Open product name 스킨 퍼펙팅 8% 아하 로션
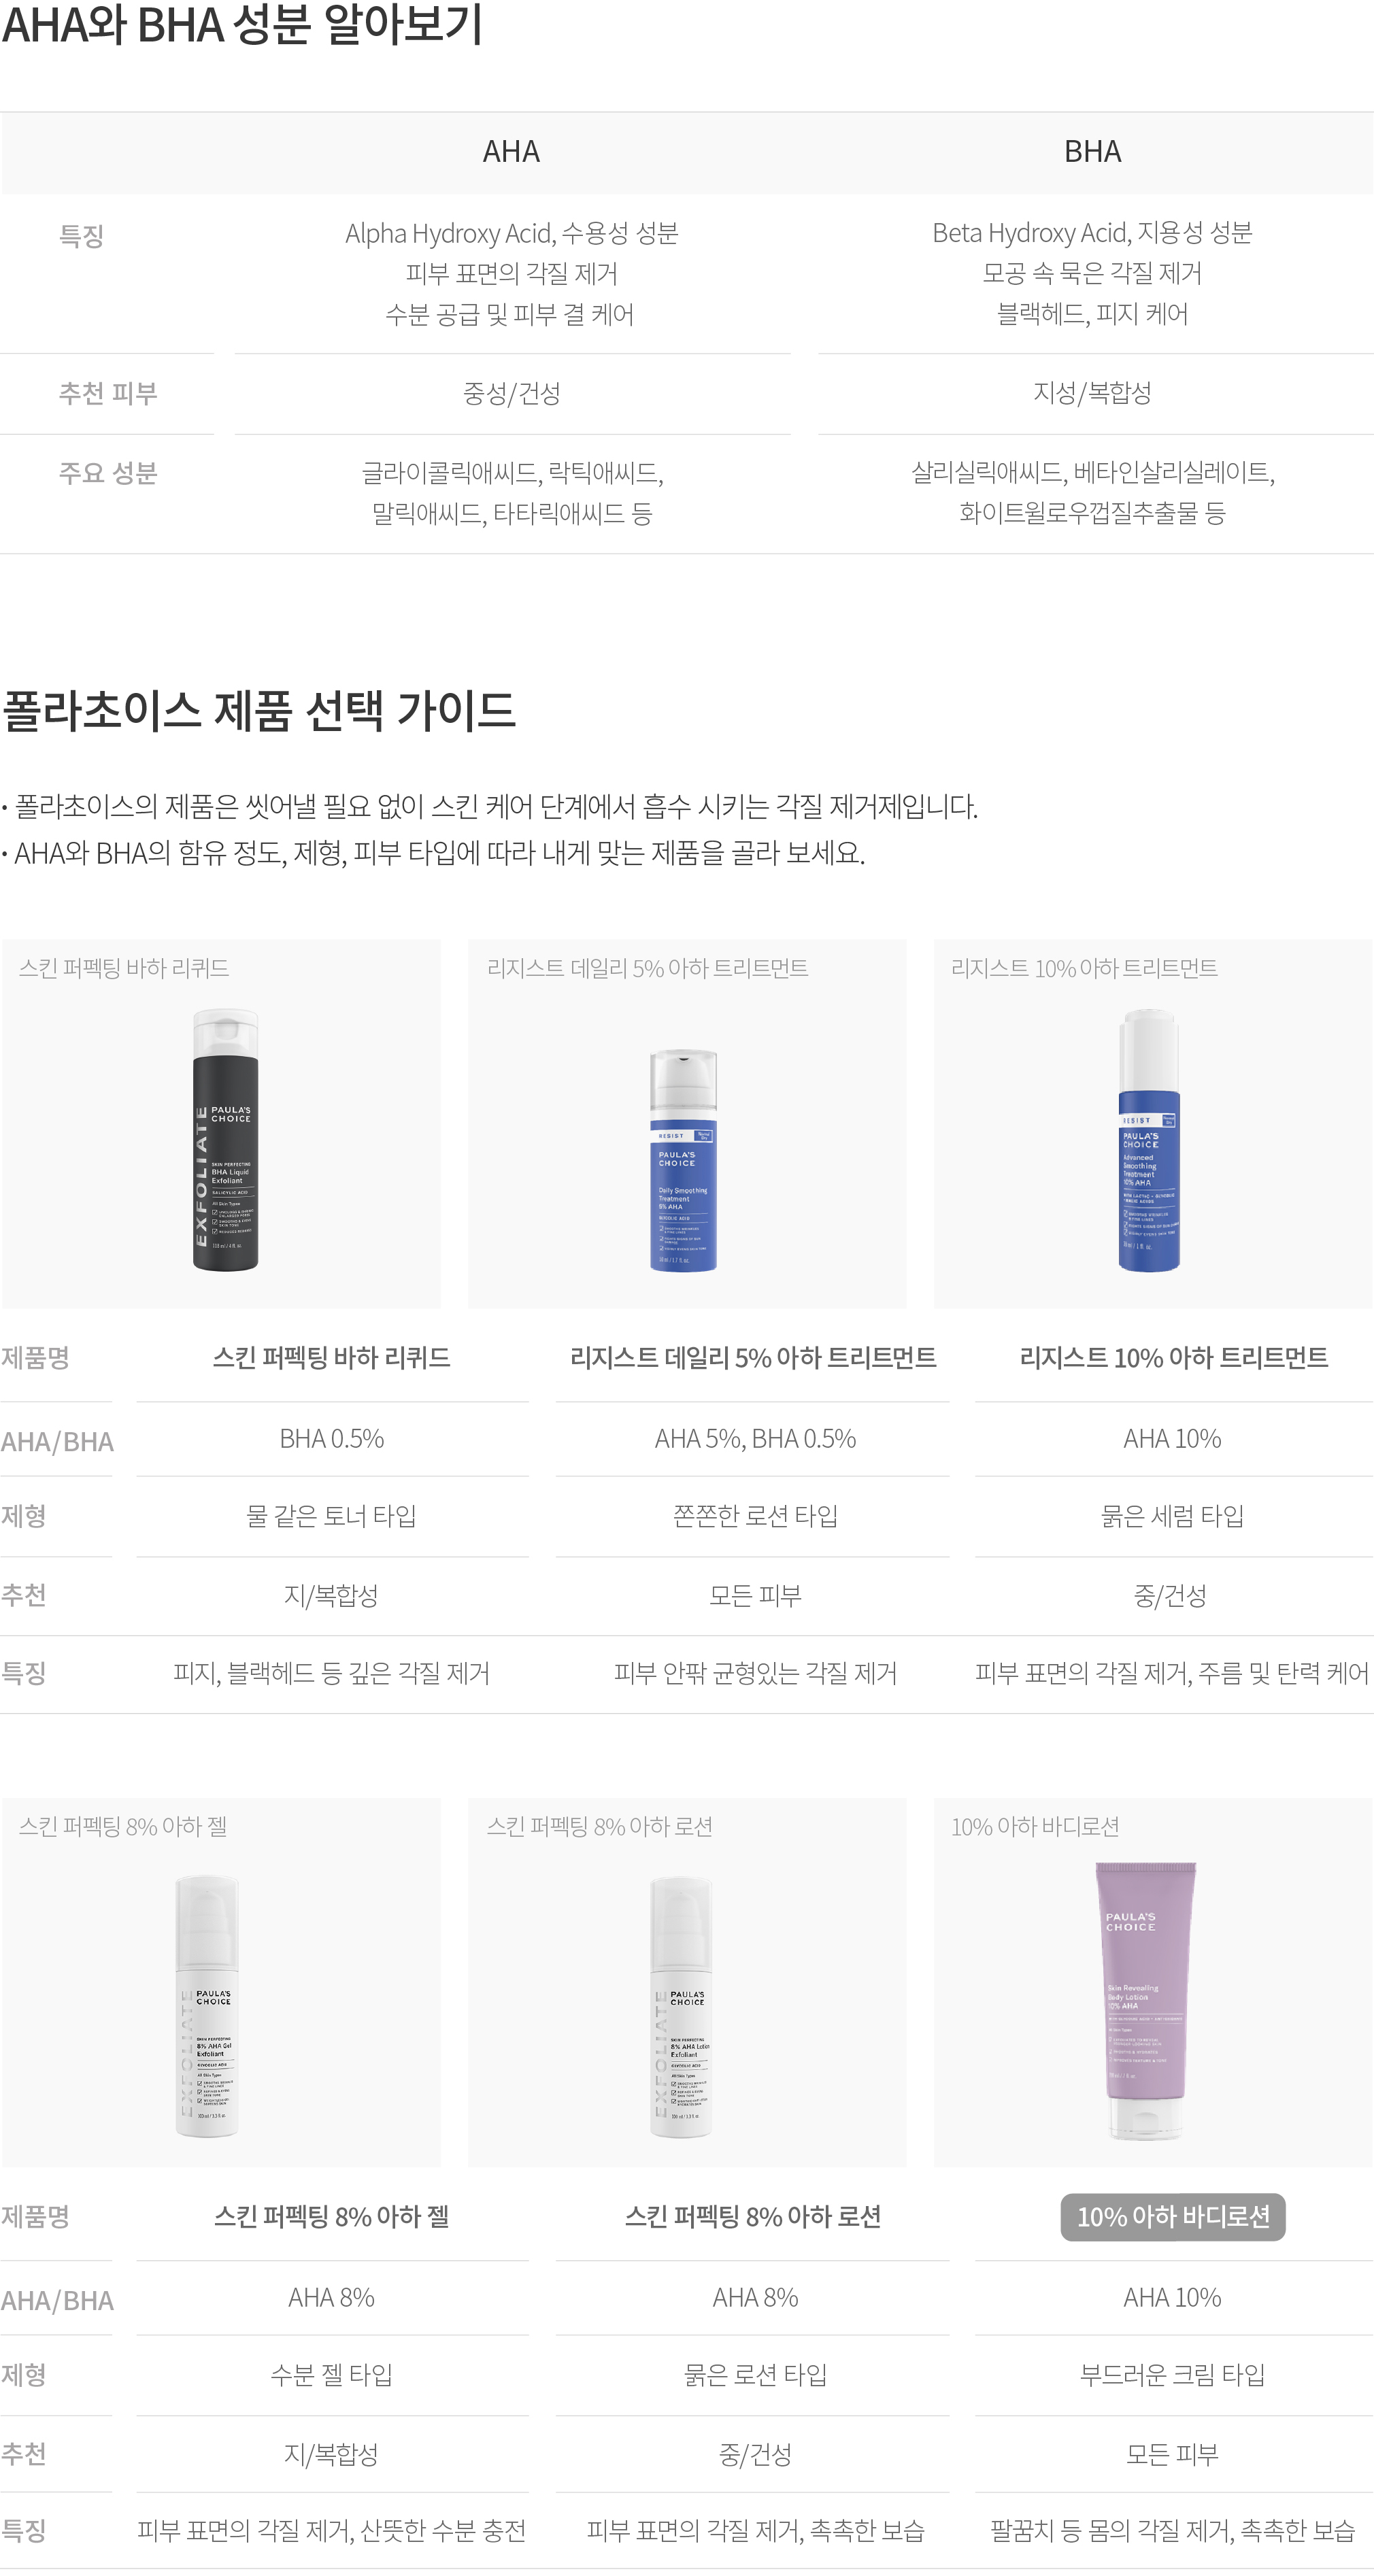Image resolution: width=1374 pixels, height=2576 pixels. (x=753, y=2217)
